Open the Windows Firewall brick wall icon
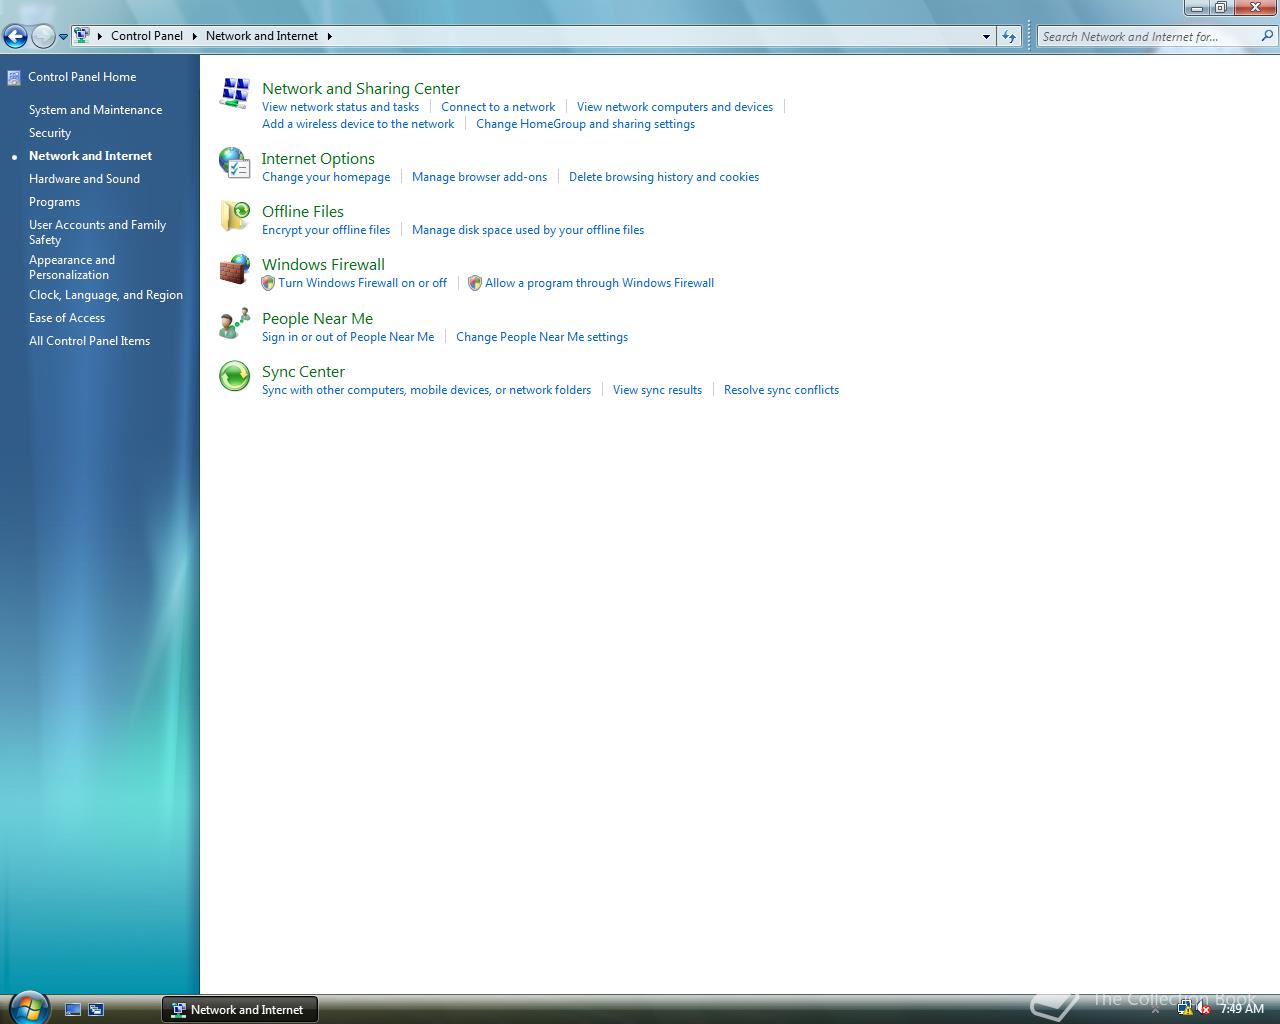Screen dimensions: 1280x1024 coord(234,269)
